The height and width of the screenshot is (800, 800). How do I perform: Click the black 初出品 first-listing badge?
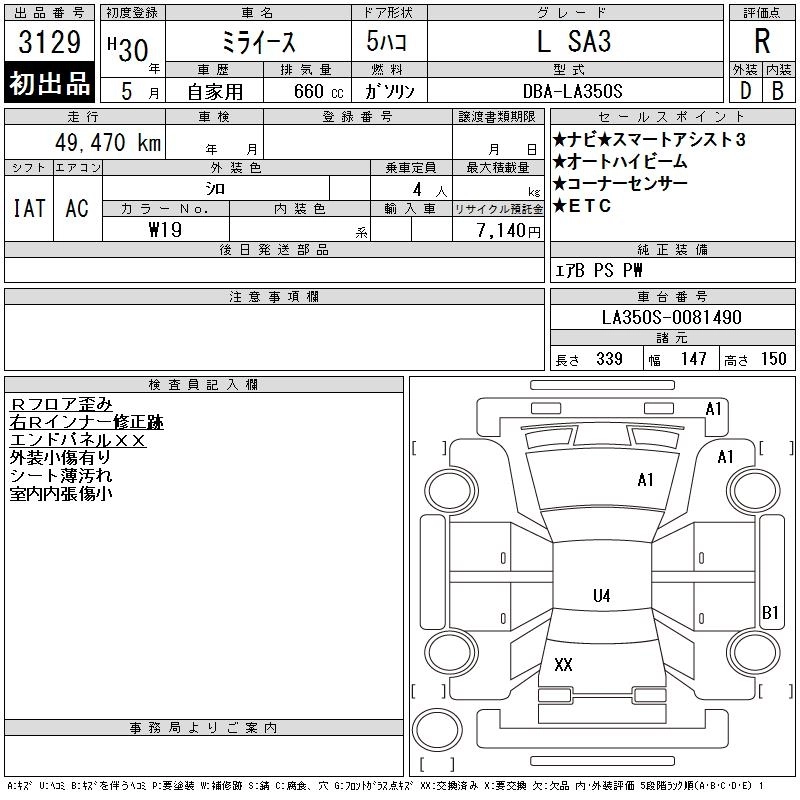tap(50, 84)
